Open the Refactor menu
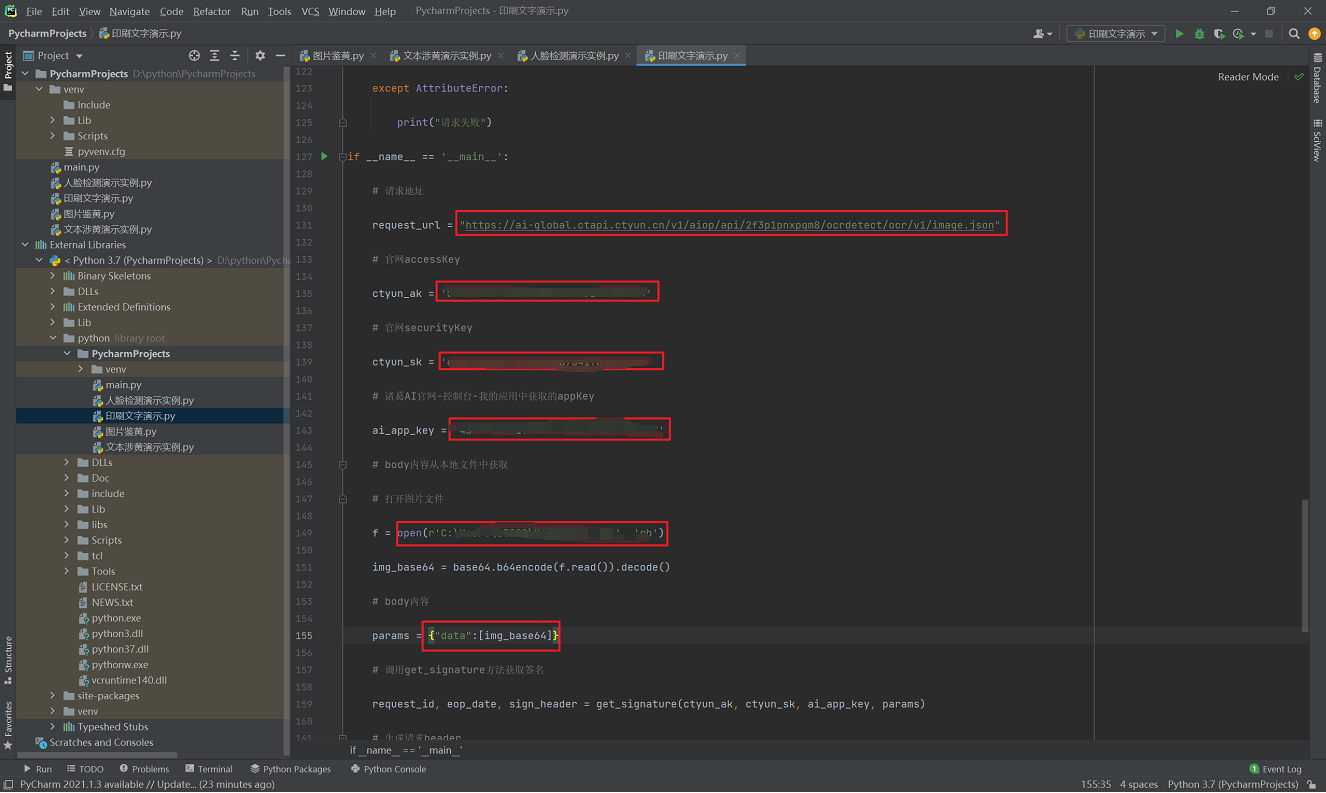 (212, 12)
